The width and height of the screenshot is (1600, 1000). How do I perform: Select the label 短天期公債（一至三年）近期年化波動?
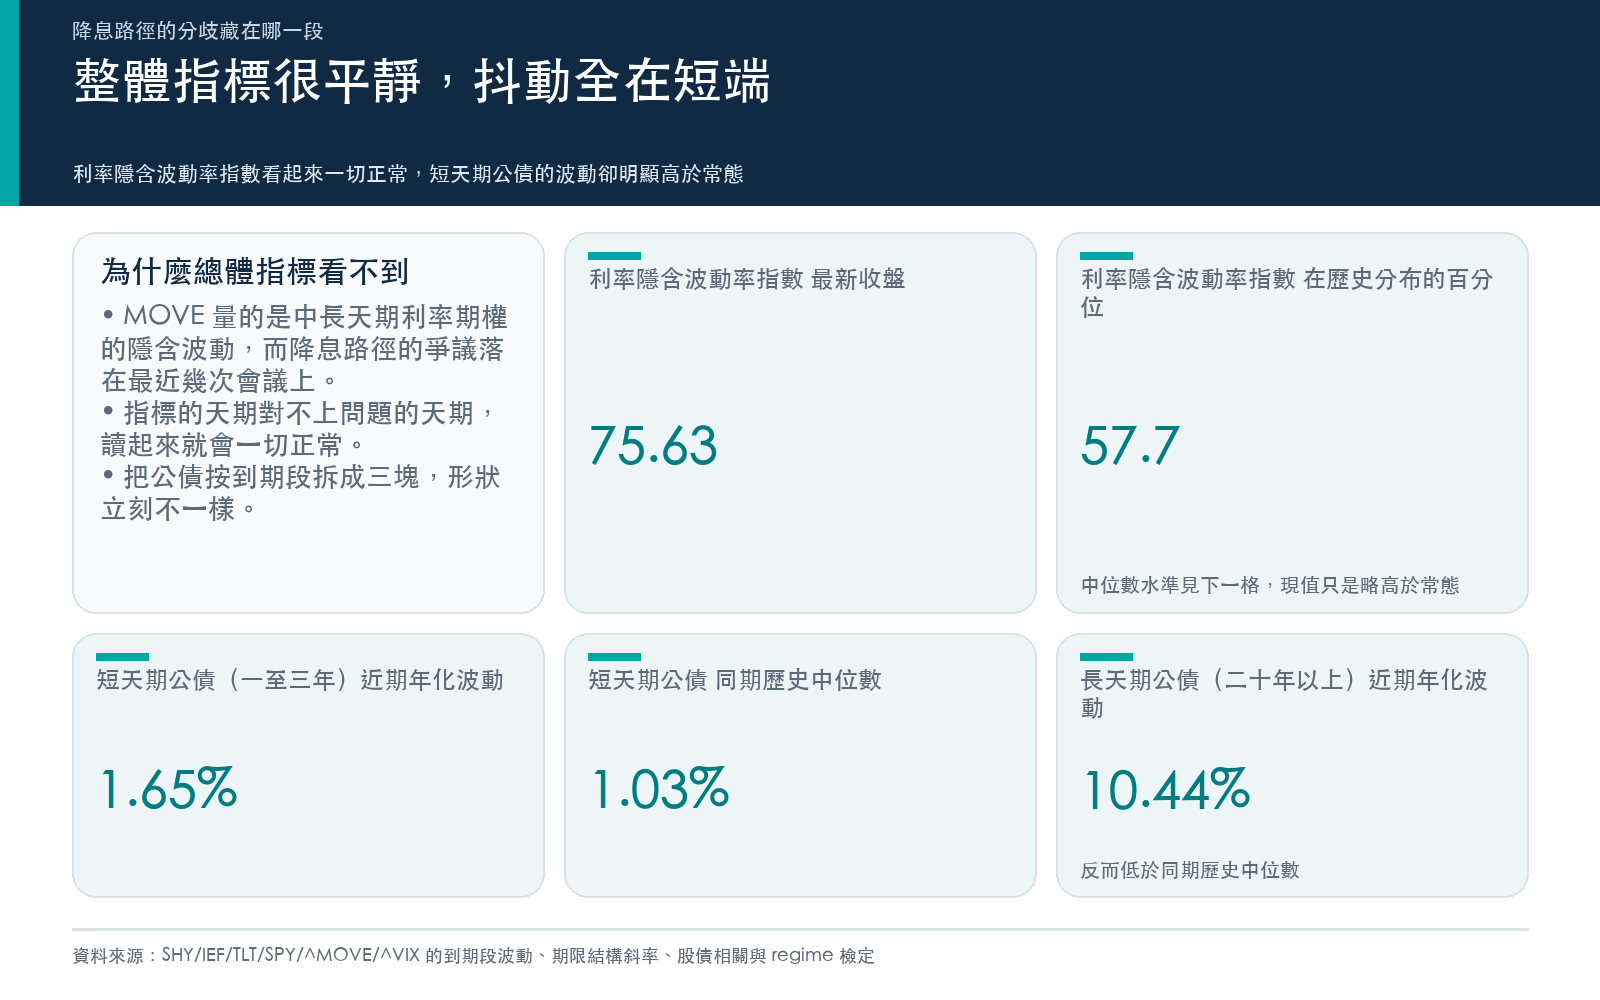(x=300, y=680)
